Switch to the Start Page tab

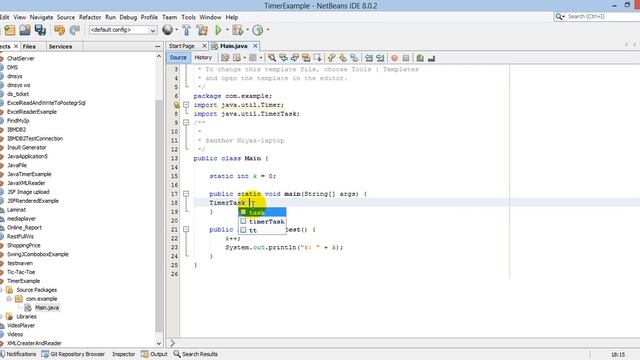[x=182, y=46]
